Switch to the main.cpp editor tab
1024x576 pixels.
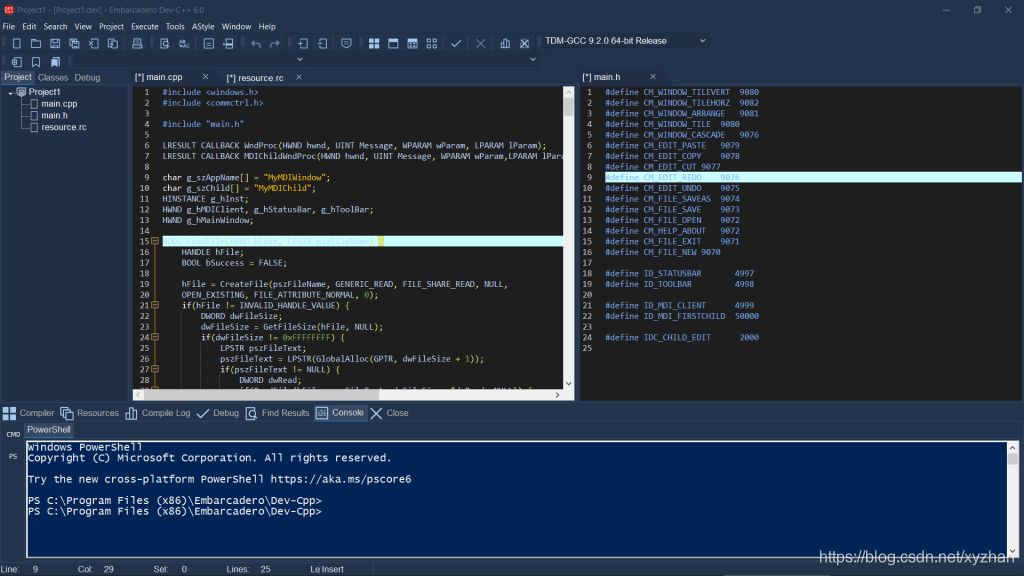pos(159,77)
